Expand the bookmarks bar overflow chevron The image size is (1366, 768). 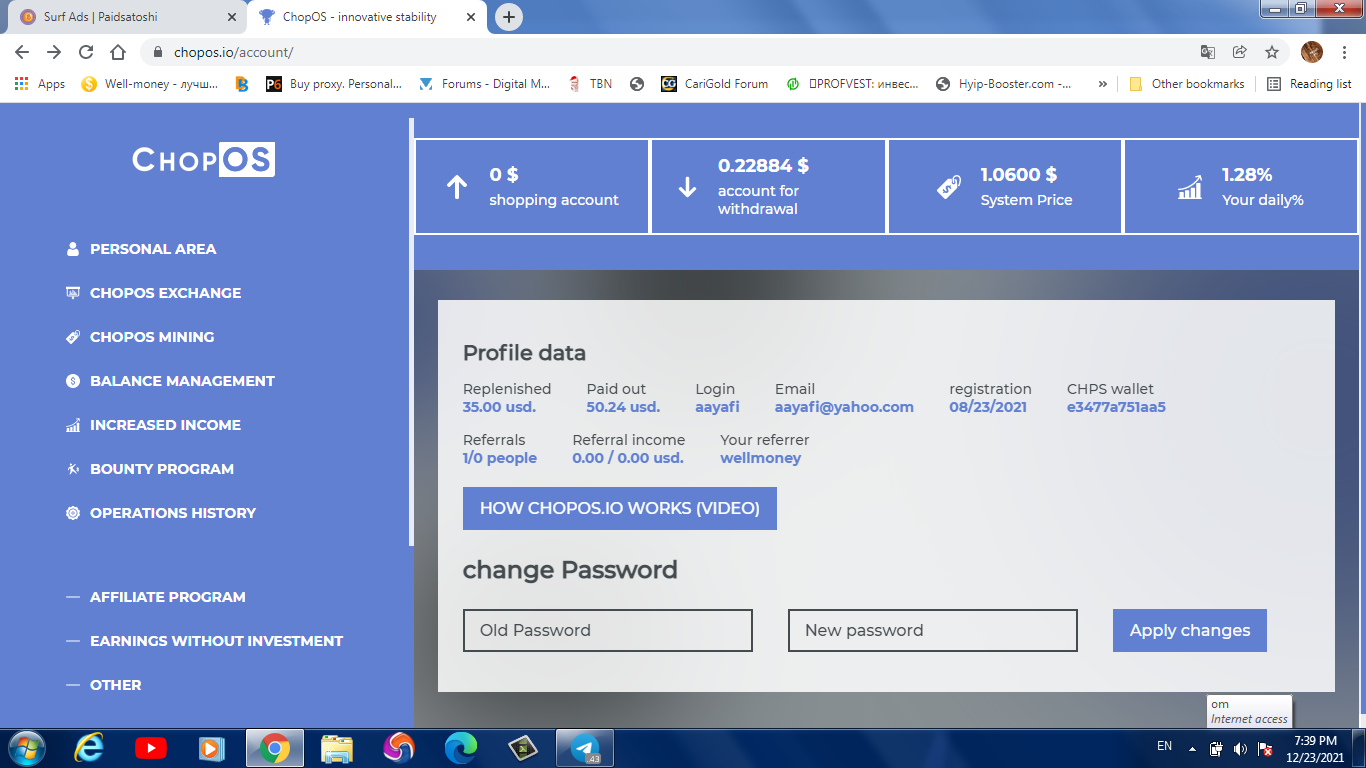1102,84
